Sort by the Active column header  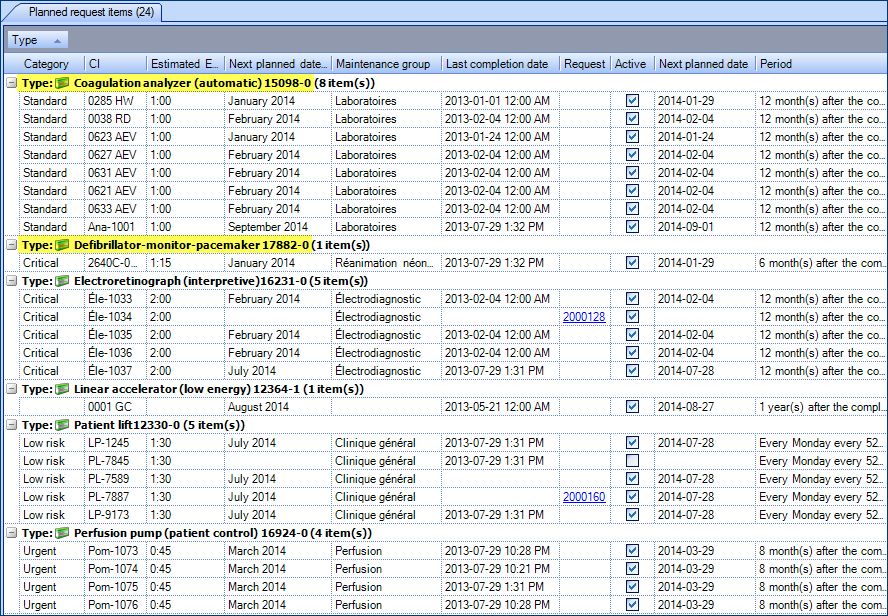pyautogui.click(x=632, y=64)
